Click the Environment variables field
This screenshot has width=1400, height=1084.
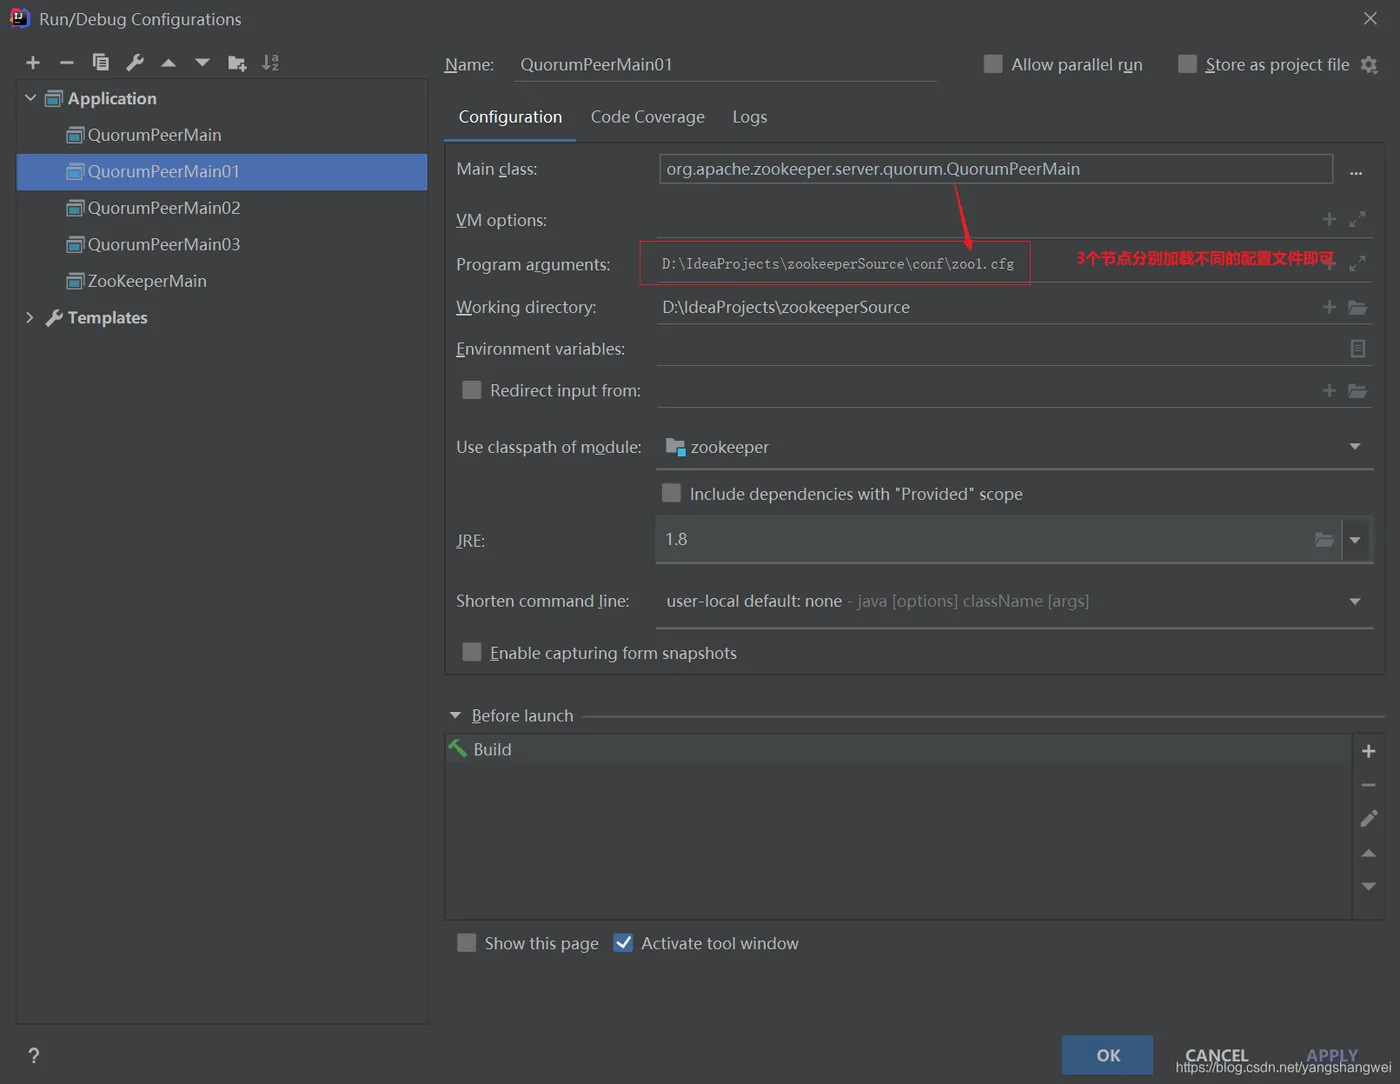[x=1000, y=349]
